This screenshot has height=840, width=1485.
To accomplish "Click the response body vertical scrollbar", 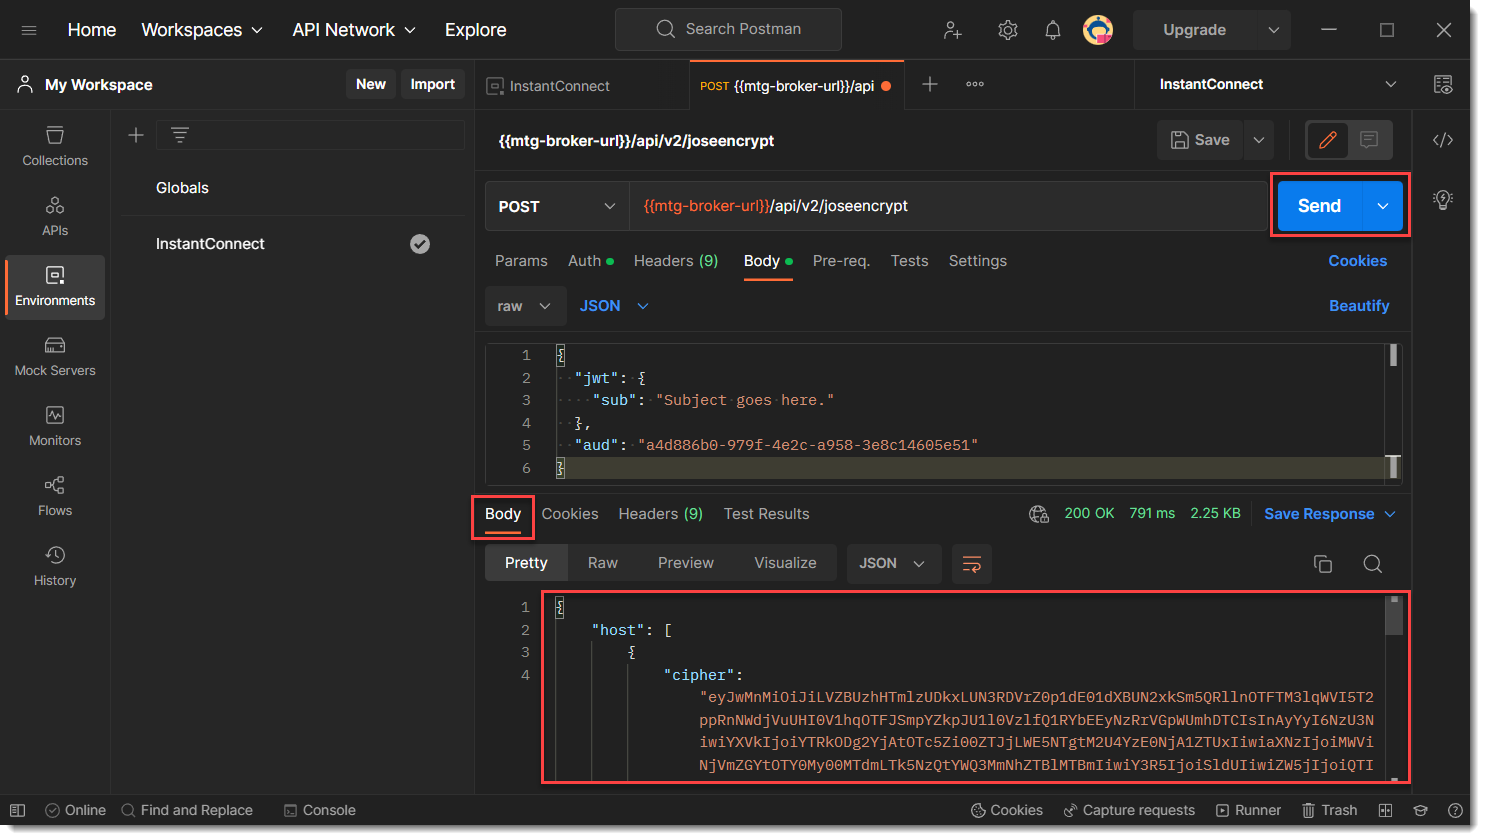I will click(x=1394, y=616).
